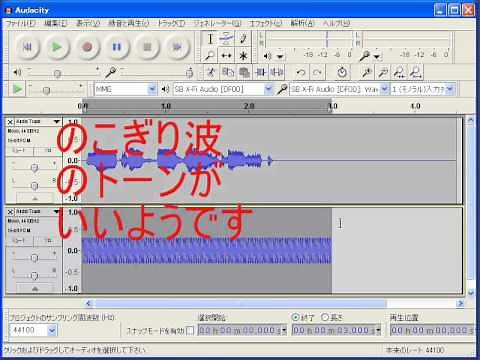Open the second track's Audio Track name menu
This screenshot has width=480, height=360.
click(x=38, y=212)
